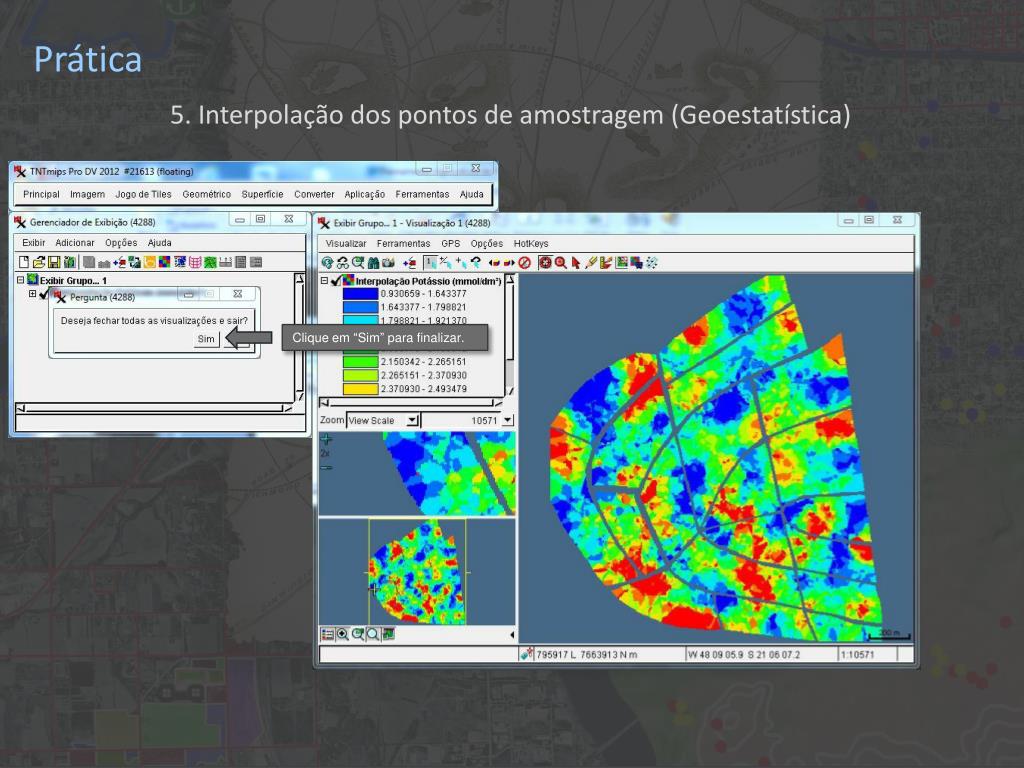Click the yellow 2.370930 - 2.493479 swatch
Screen dimensions: 1024x768
360,389
